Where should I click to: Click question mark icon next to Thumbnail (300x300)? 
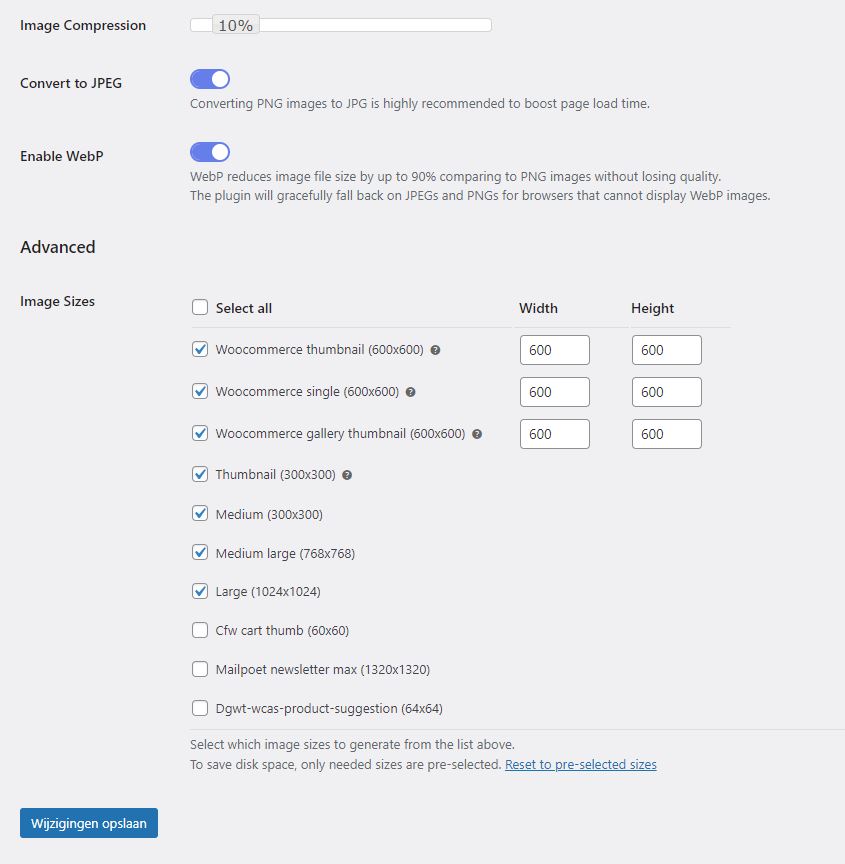[347, 474]
